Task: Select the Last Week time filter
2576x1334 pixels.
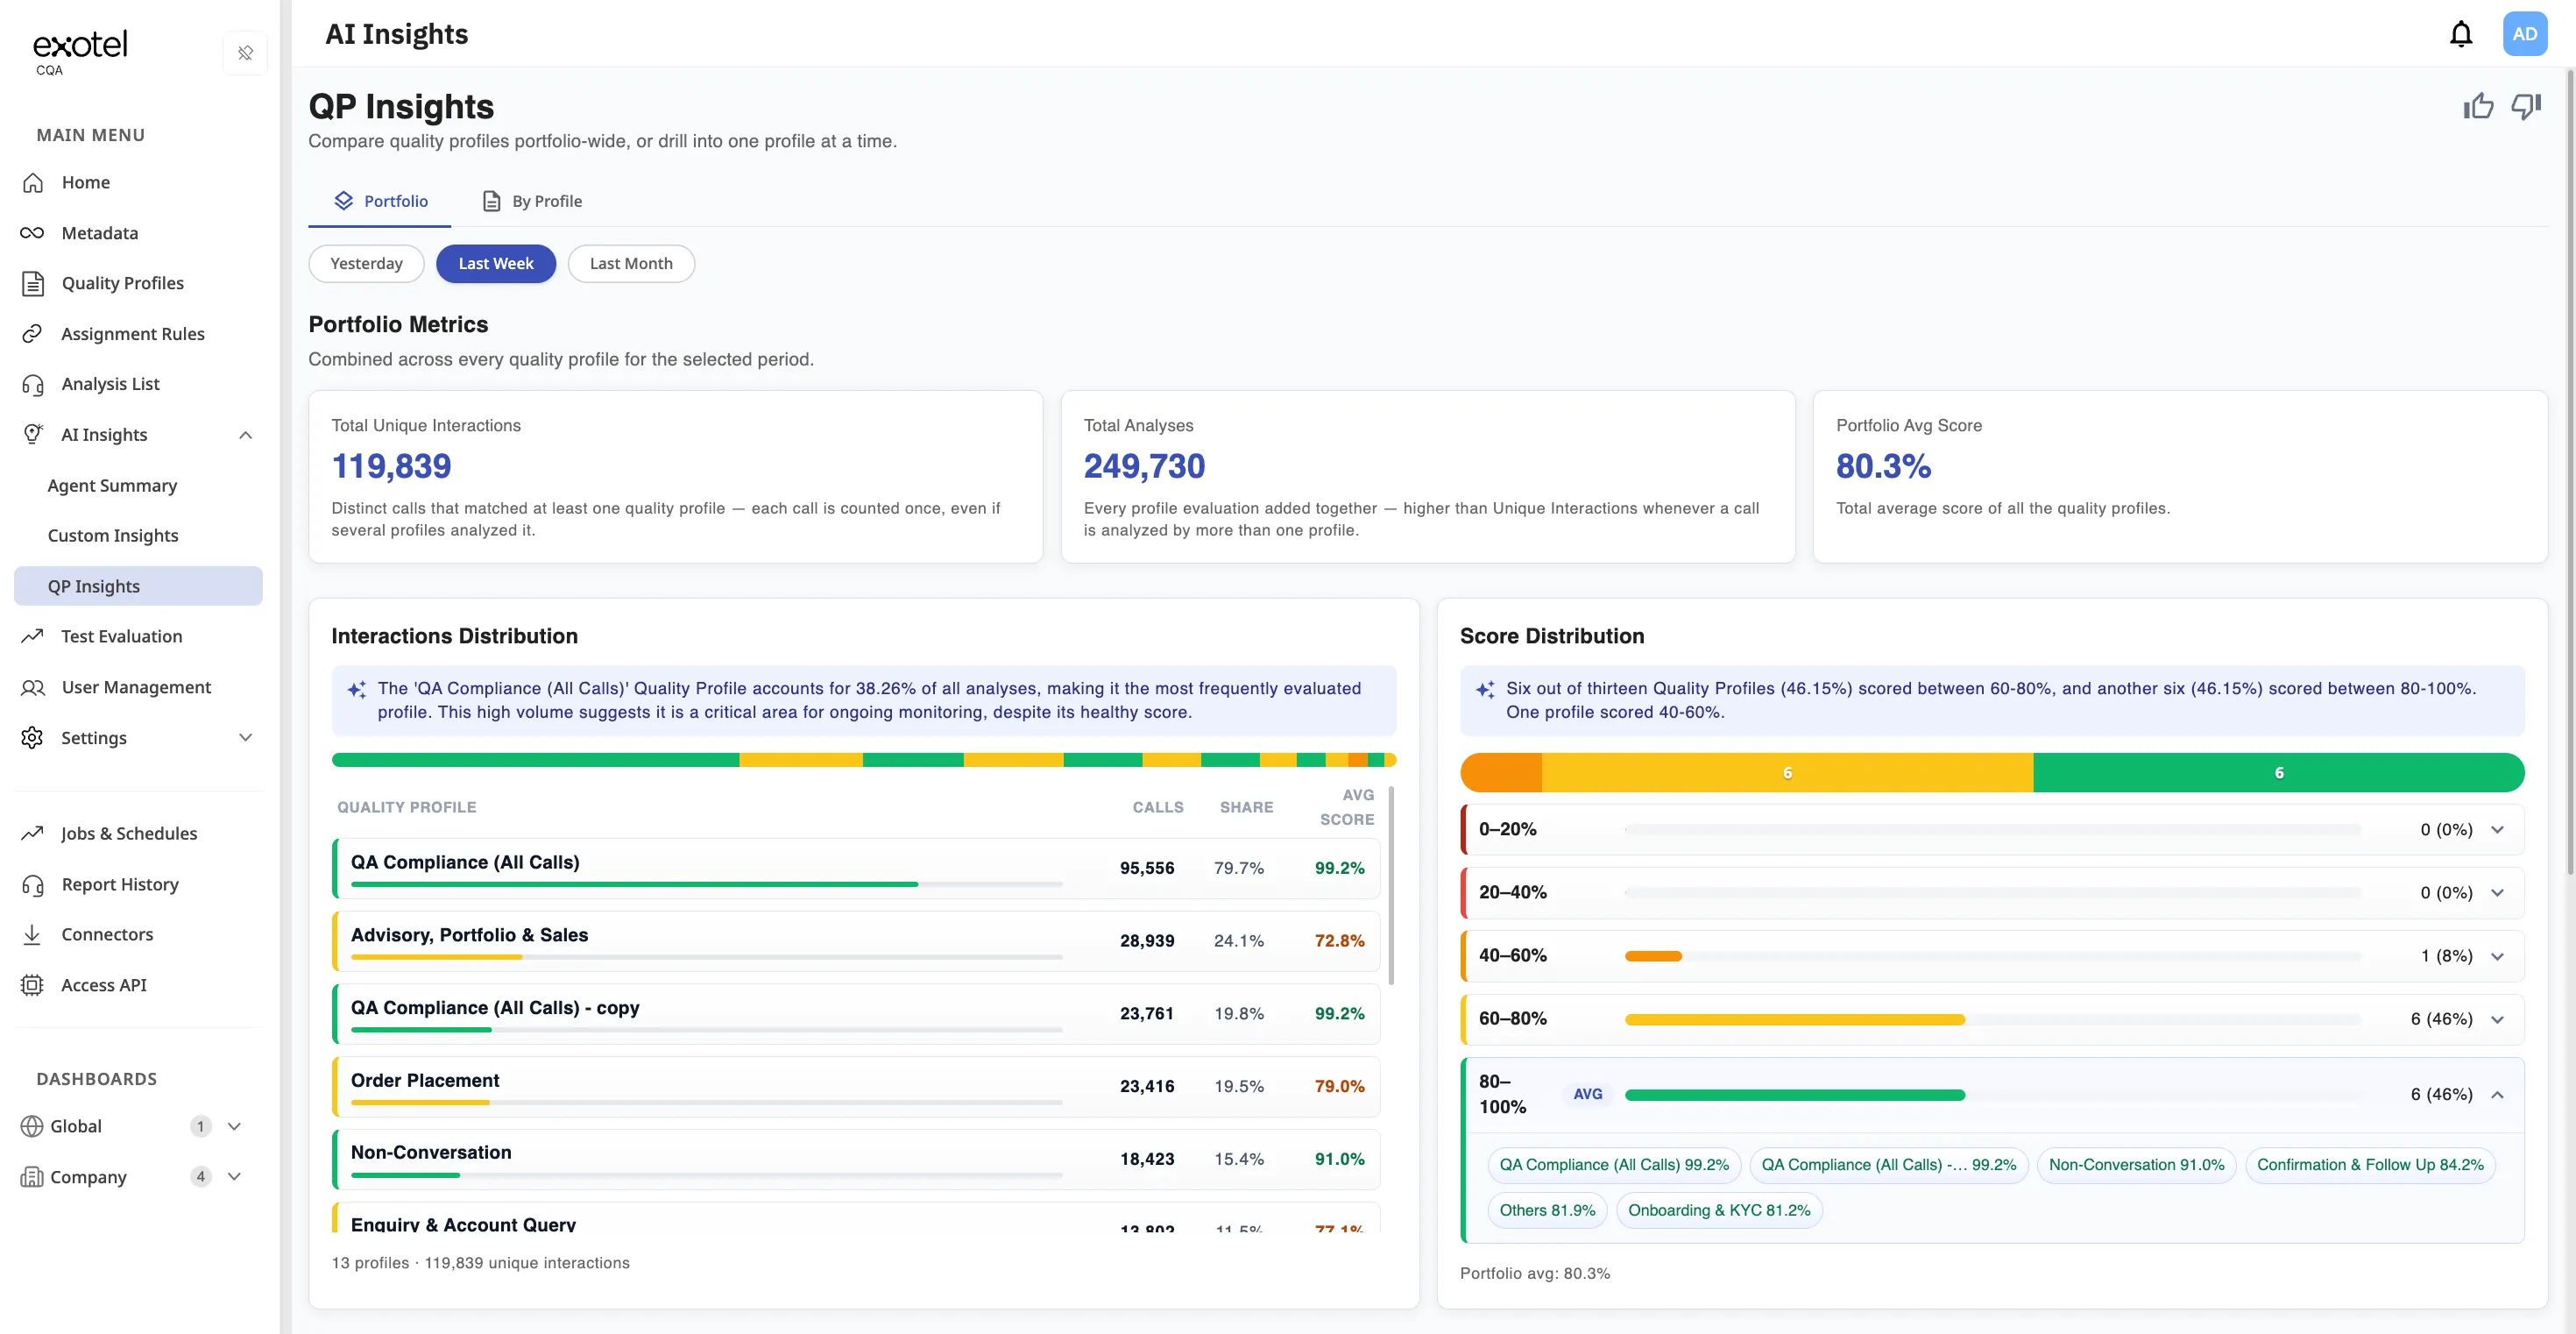Action: [x=496, y=263]
